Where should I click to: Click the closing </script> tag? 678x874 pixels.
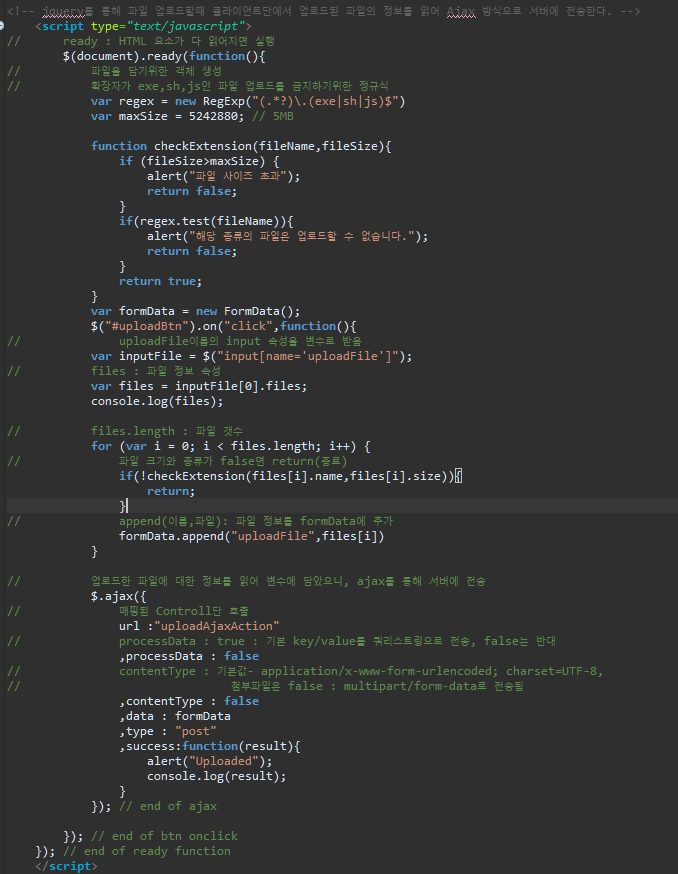coord(66,867)
